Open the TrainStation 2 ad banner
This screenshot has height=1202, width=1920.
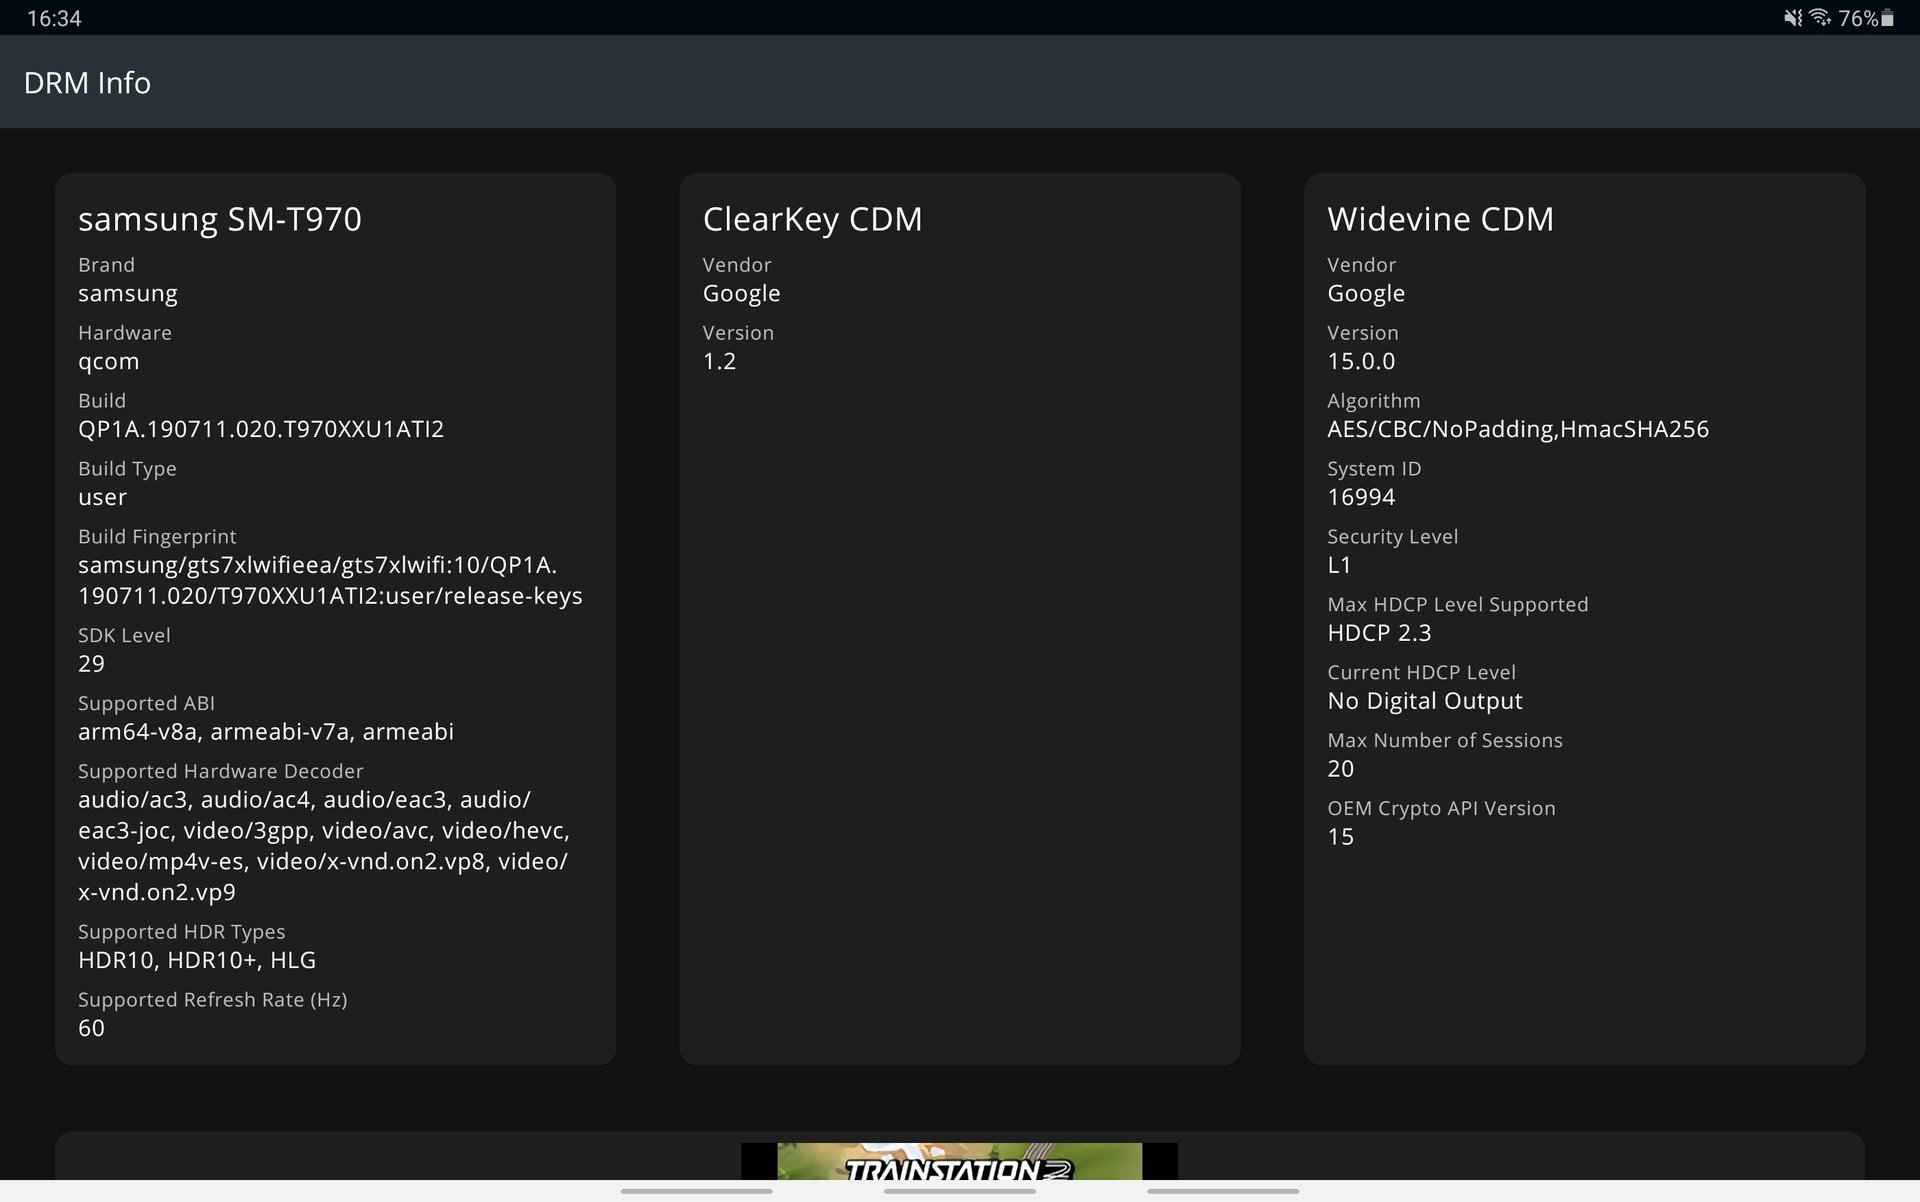[x=959, y=1162]
